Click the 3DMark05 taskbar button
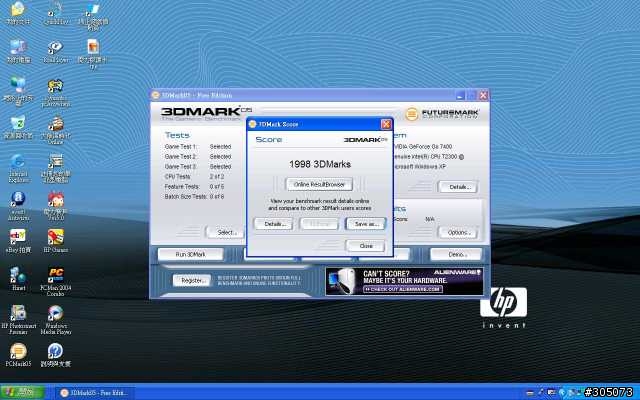The image size is (640, 400). tap(95, 393)
